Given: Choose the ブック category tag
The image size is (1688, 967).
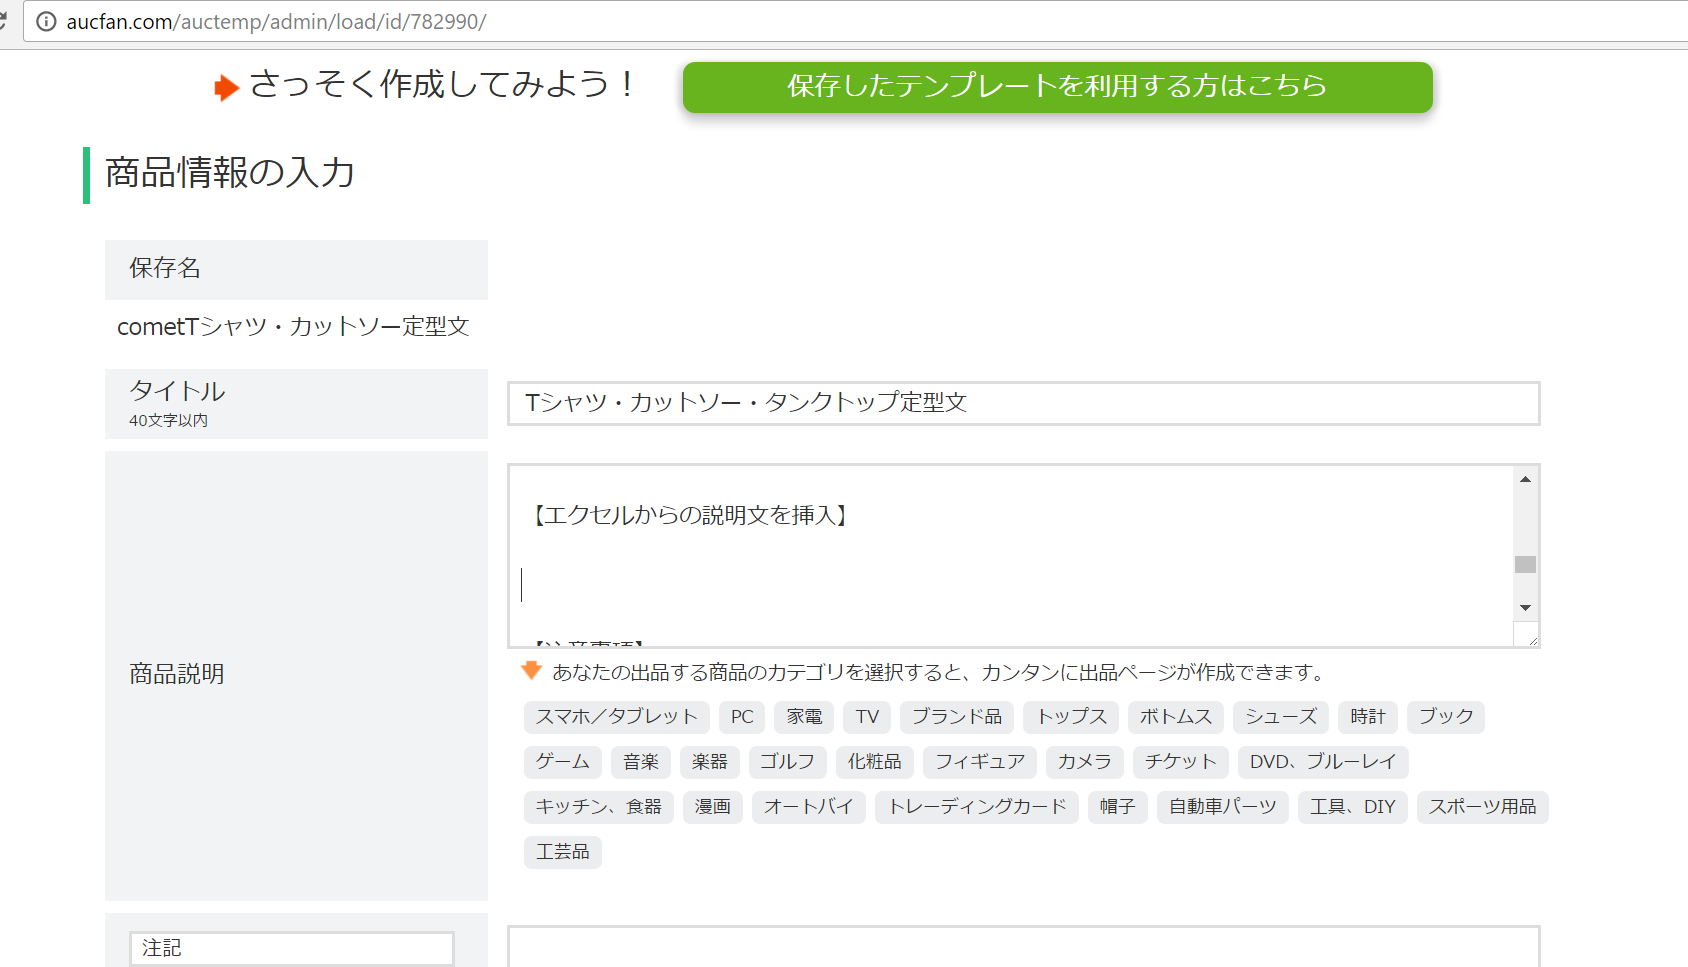Looking at the screenshot, I should click(1446, 717).
